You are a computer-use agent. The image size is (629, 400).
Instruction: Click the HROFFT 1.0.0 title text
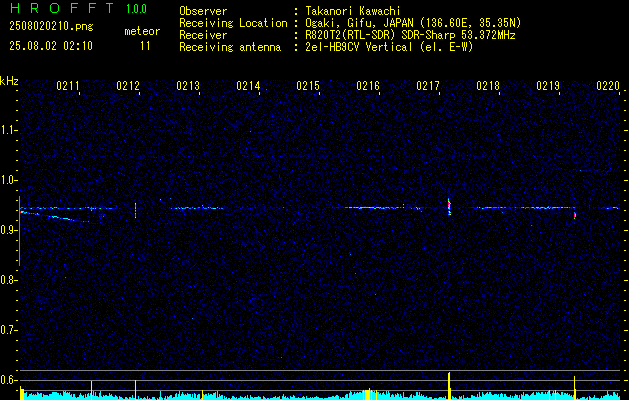(x=78, y=8)
